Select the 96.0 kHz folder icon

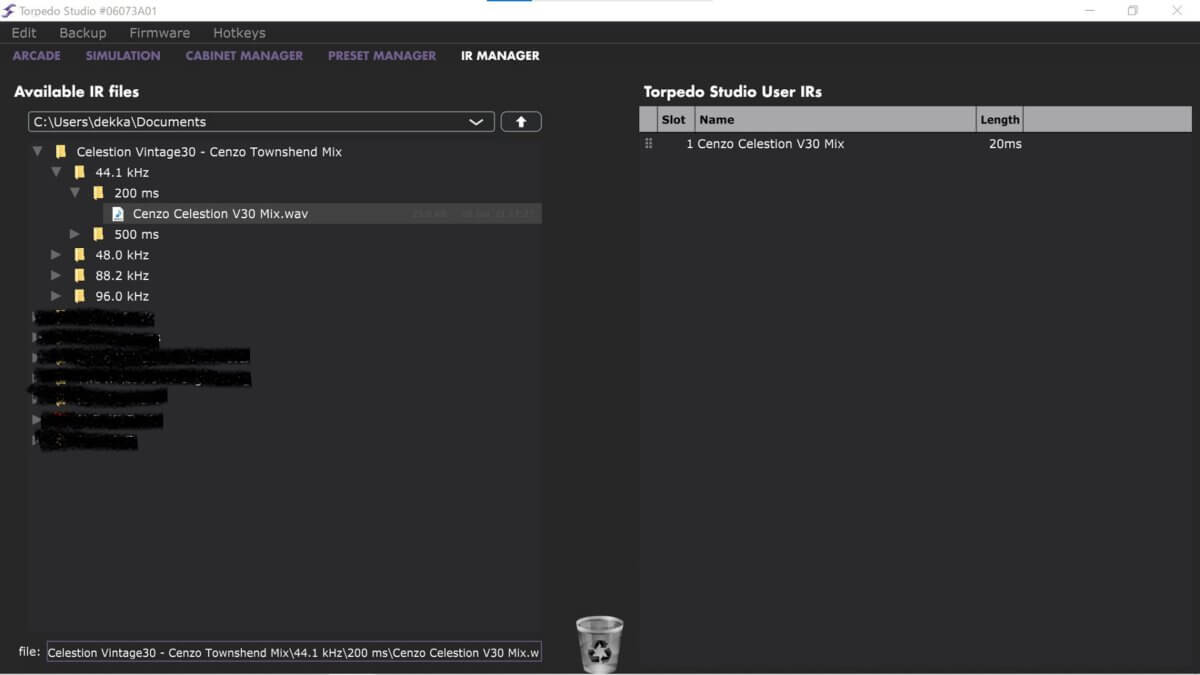80,296
